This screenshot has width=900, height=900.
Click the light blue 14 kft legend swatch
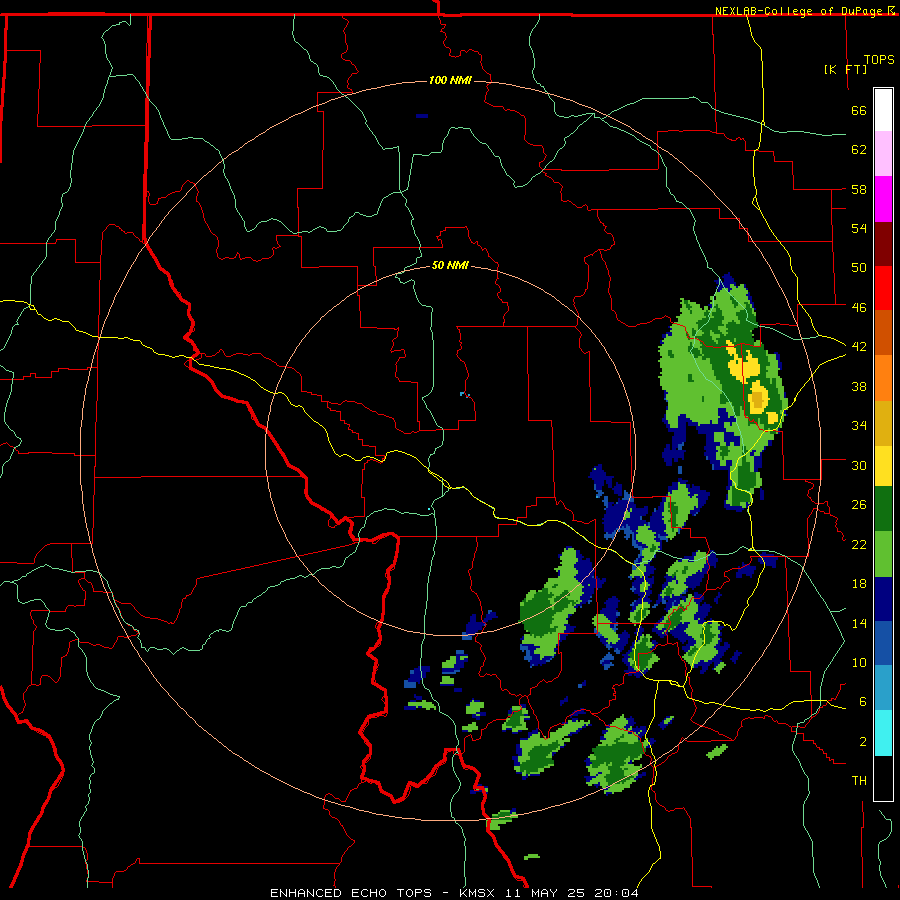tap(883, 687)
